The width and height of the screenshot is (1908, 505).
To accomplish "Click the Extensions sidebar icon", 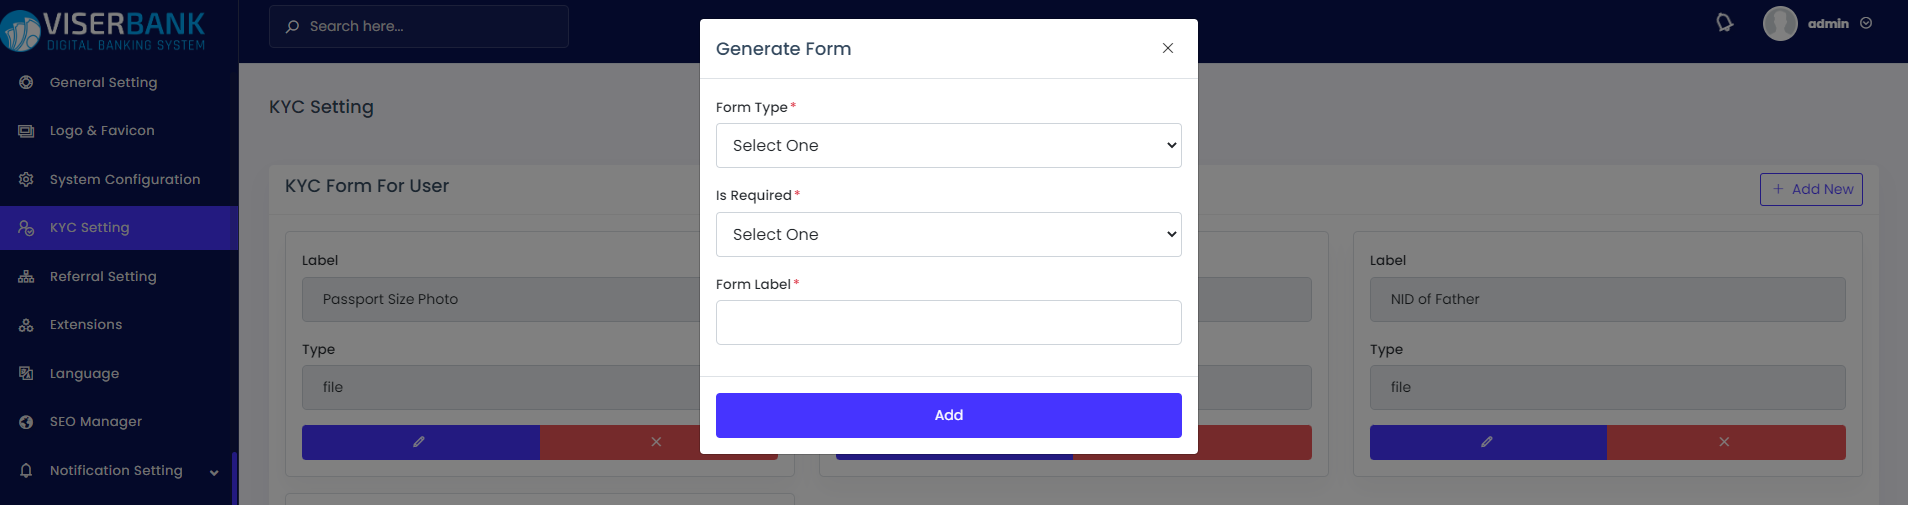I will coord(26,325).
